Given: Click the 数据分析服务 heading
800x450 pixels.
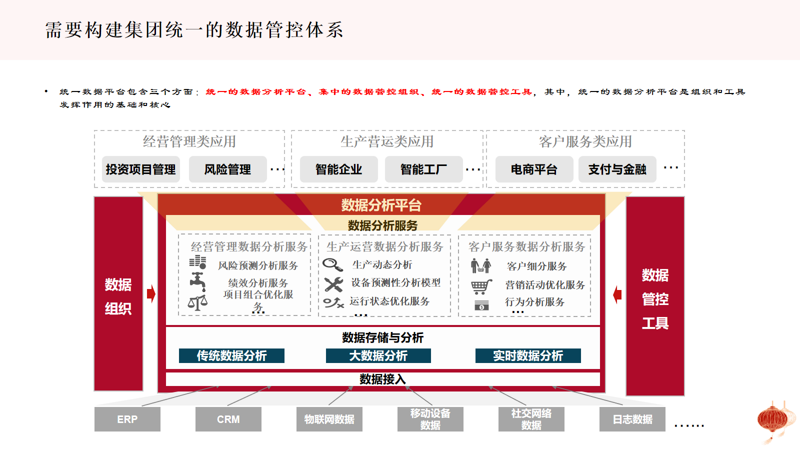Looking at the screenshot, I should pos(383,225).
